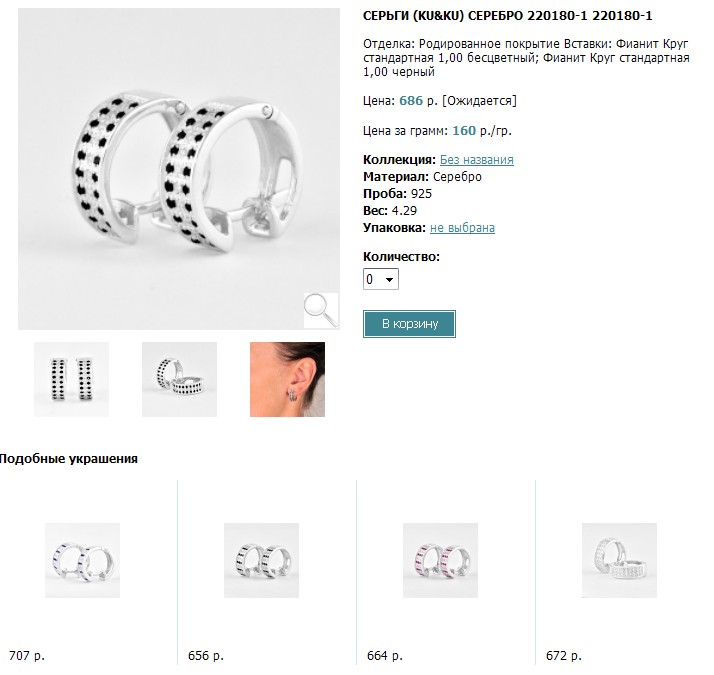Viewport: 714px width, 675px height.
Task: Select front-view earrings thumbnail
Action: pyautogui.click(x=71, y=379)
